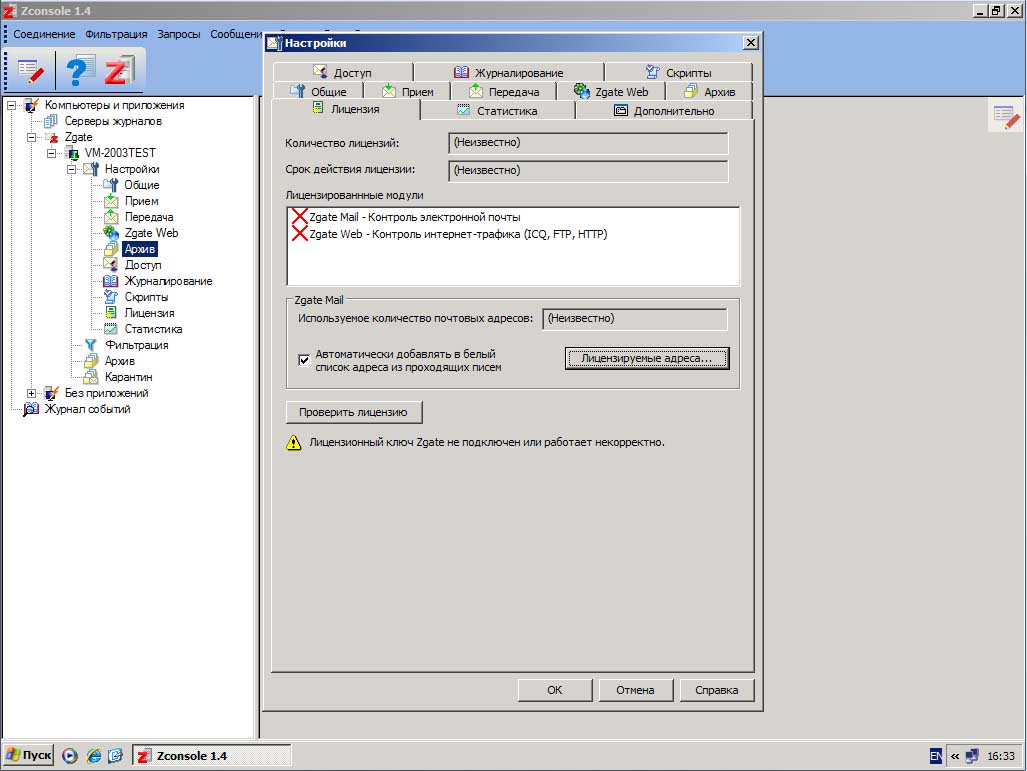This screenshot has width=1027, height=771.
Task: Click the Количество лицензий field
Action: point(588,143)
